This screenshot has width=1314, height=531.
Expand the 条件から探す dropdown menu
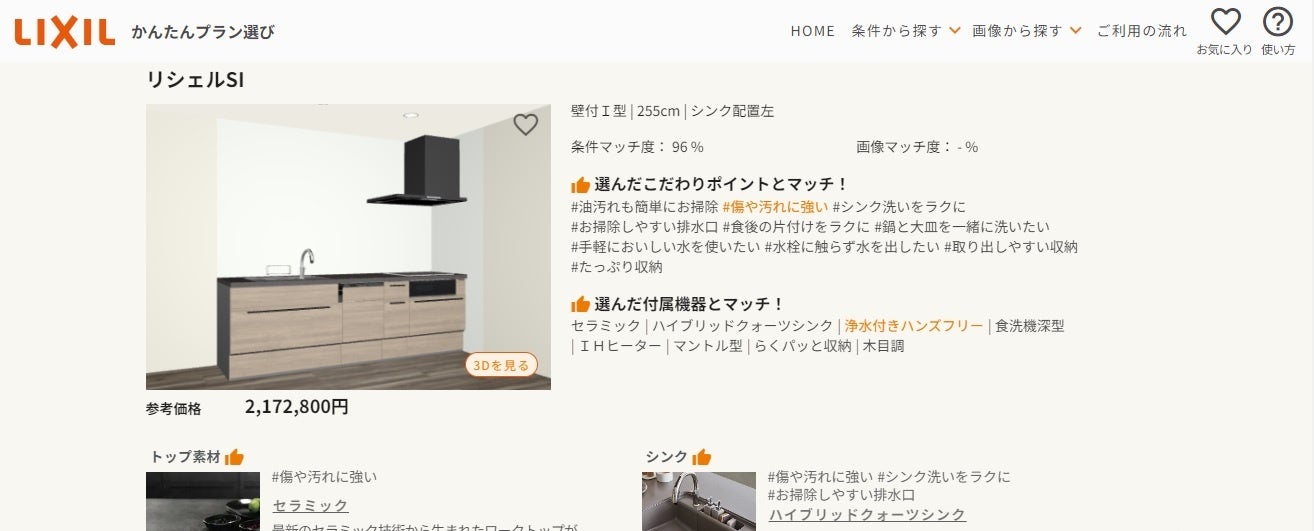(x=906, y=31)
